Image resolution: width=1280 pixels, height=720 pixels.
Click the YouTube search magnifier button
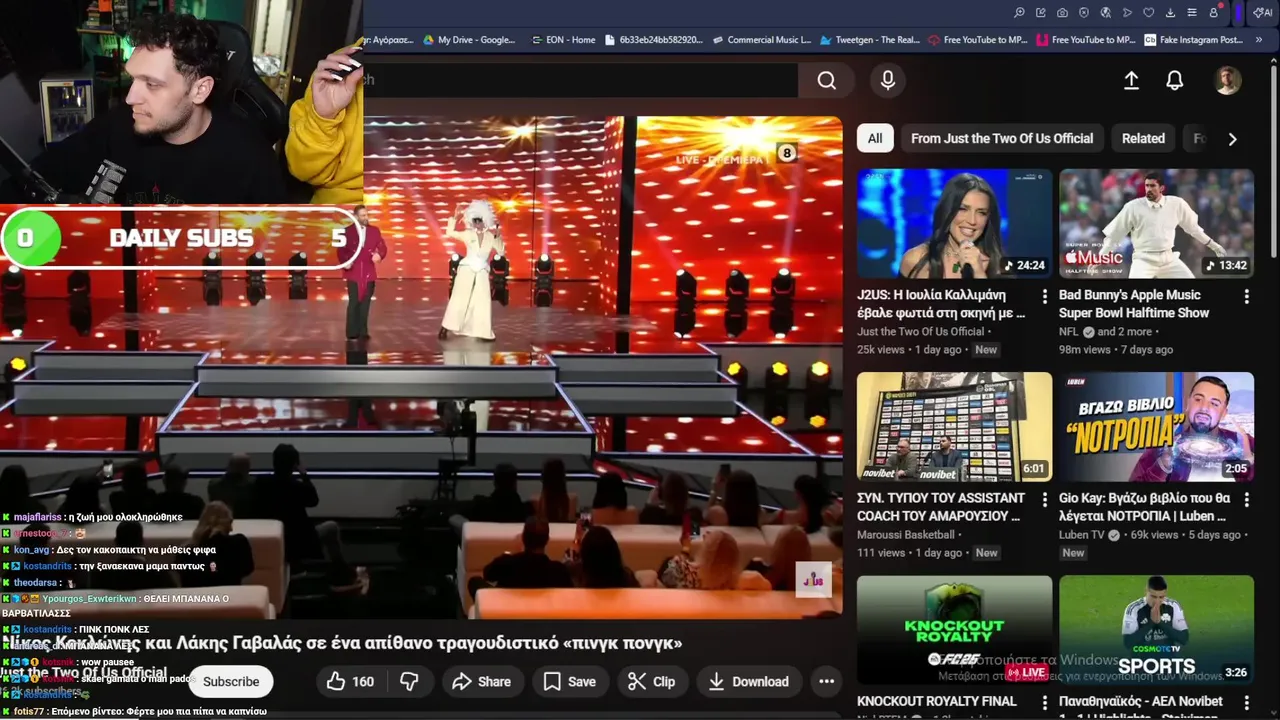click(x=826, y=81)
